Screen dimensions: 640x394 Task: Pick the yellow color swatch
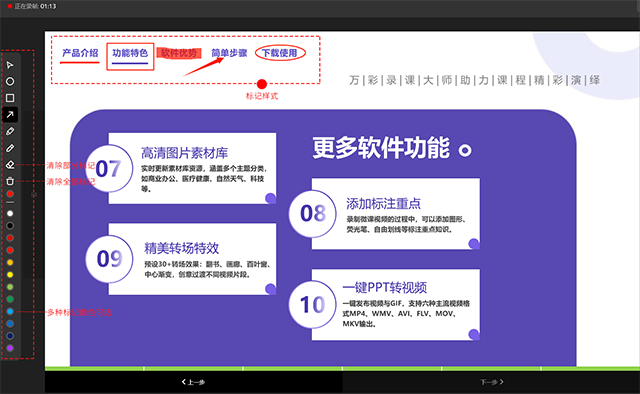pyautogui.click(x=10, y=274)
